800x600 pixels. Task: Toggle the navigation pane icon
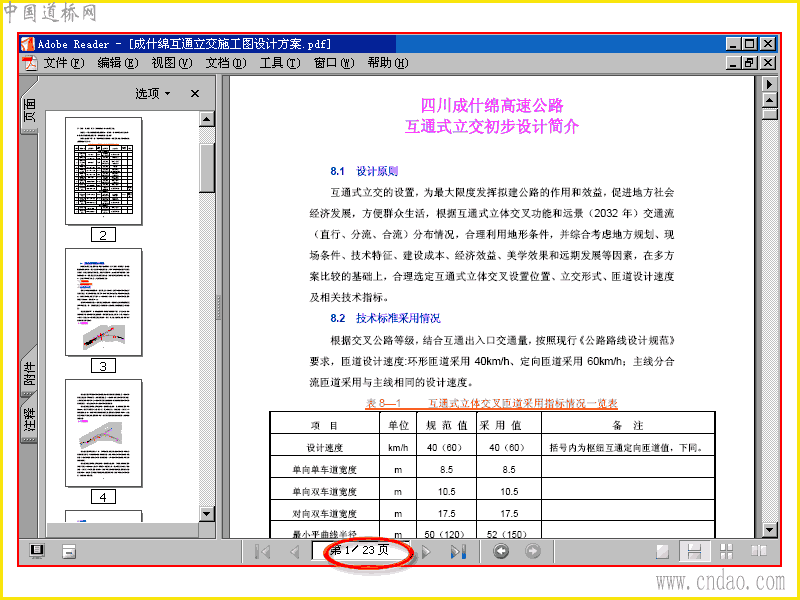click(x=37, y=551)
